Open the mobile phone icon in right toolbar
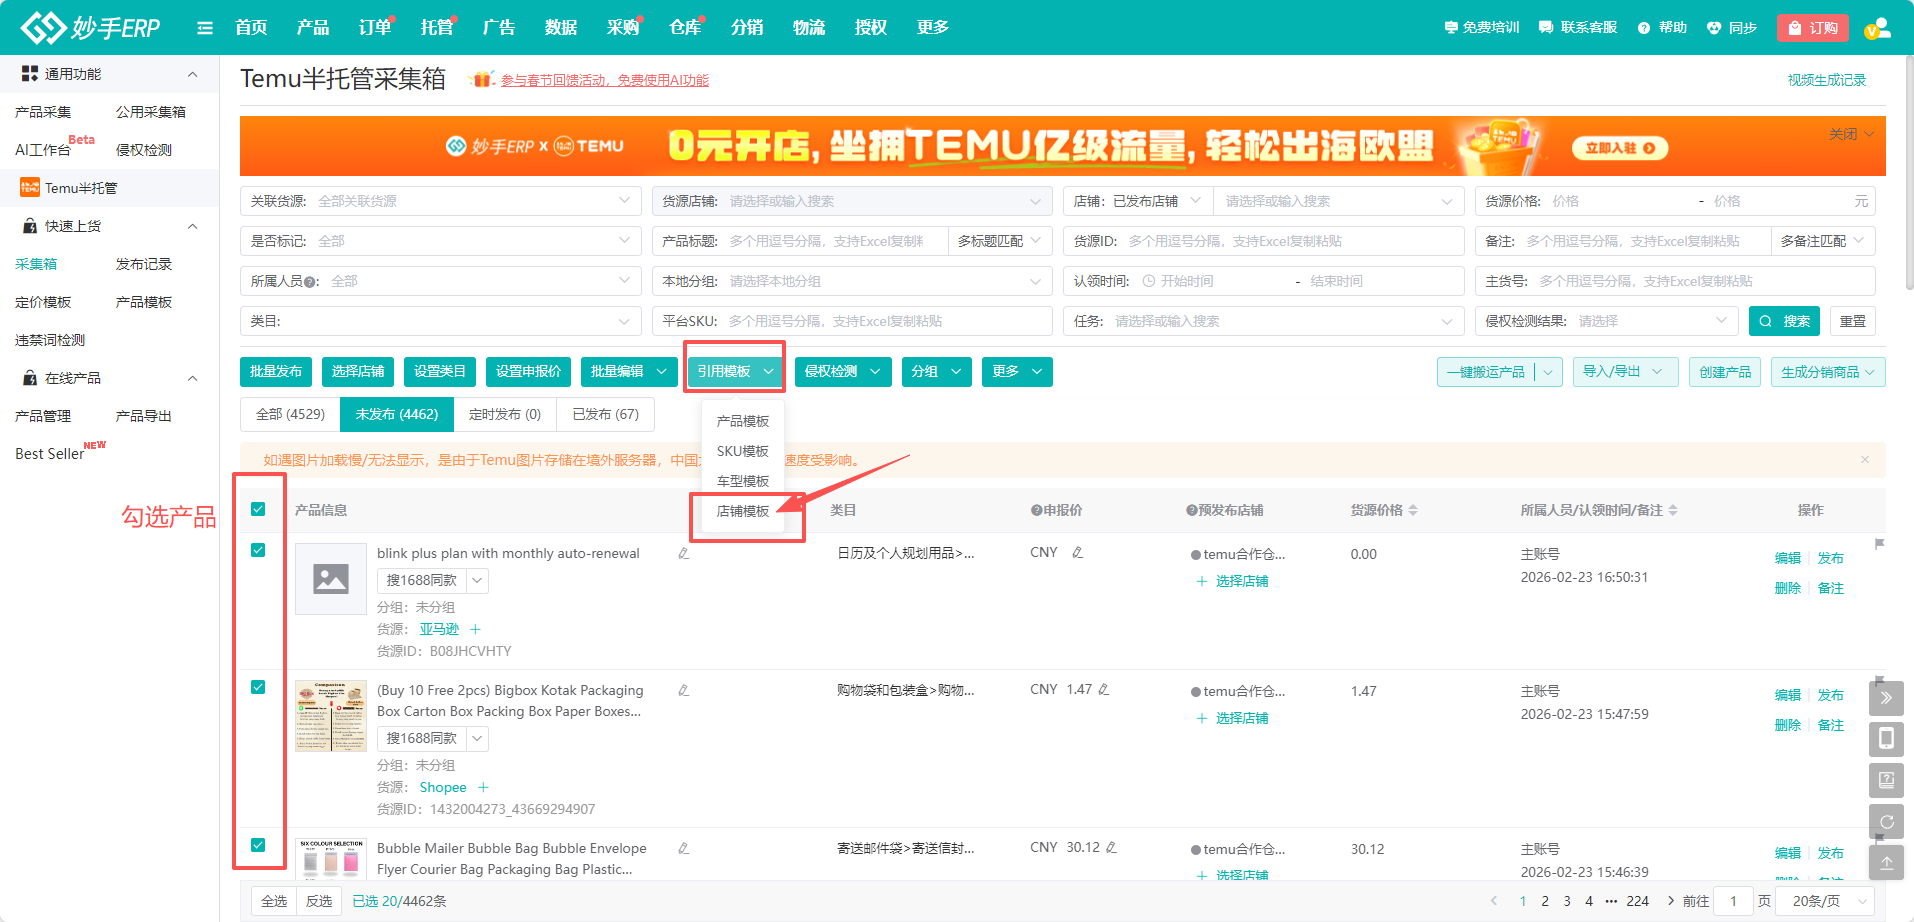Image resolution: width=1914 pixels, height=922 pixels. (1886, 739)
